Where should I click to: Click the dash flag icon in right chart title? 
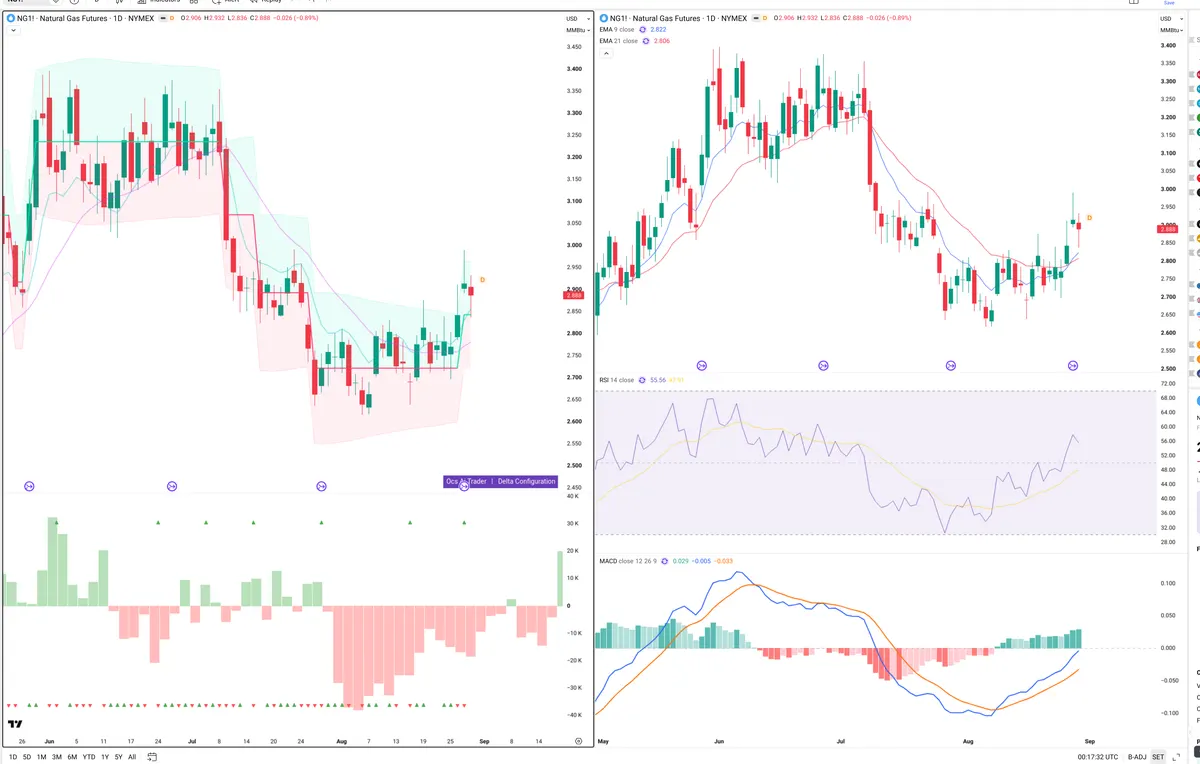click(x=754, y=18)
